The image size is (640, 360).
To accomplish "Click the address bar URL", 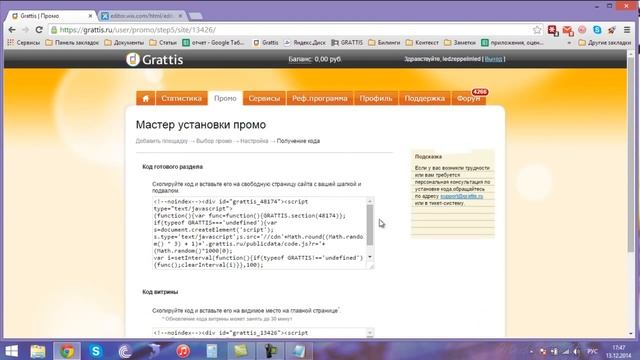I will (x=137, y=30).
